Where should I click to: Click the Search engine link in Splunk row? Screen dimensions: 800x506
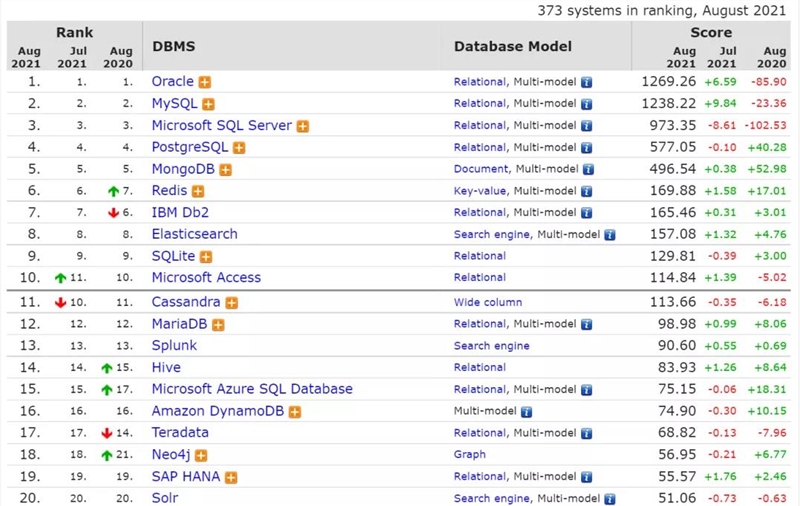(491, 346)
